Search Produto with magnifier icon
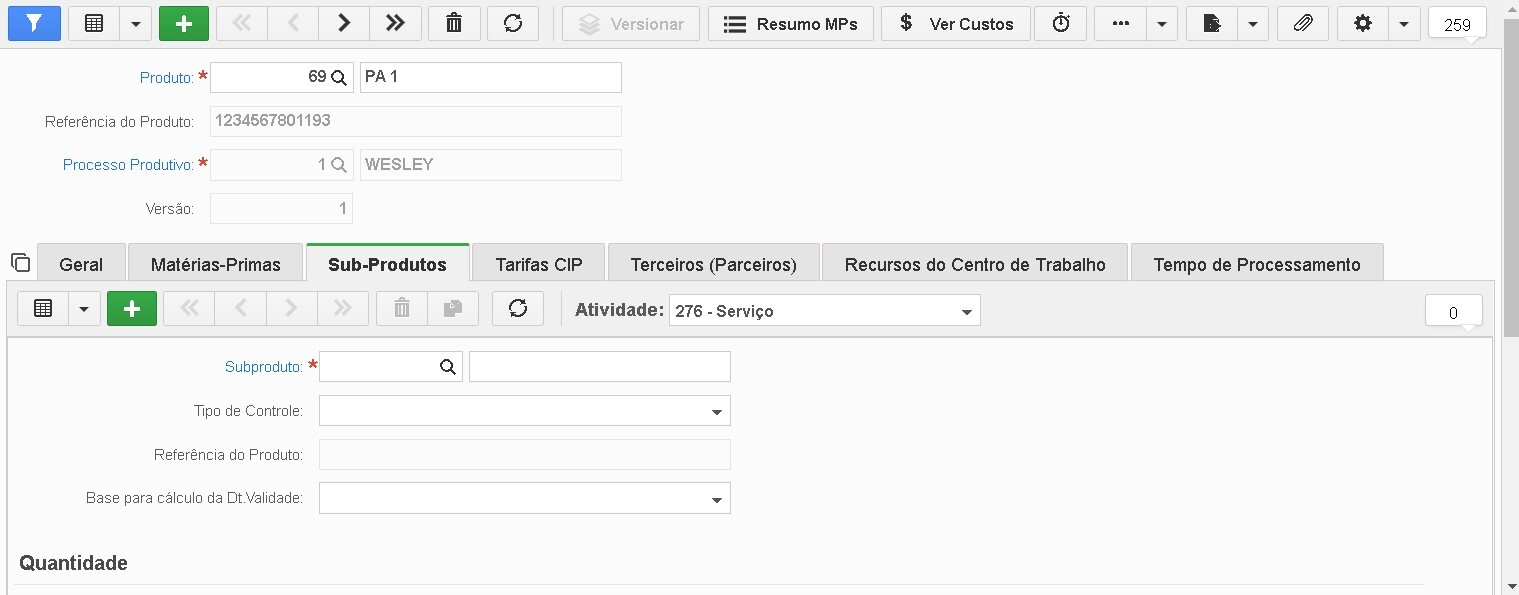The width and height of the screenshot is (1519, 595). (x=339, y=77)
